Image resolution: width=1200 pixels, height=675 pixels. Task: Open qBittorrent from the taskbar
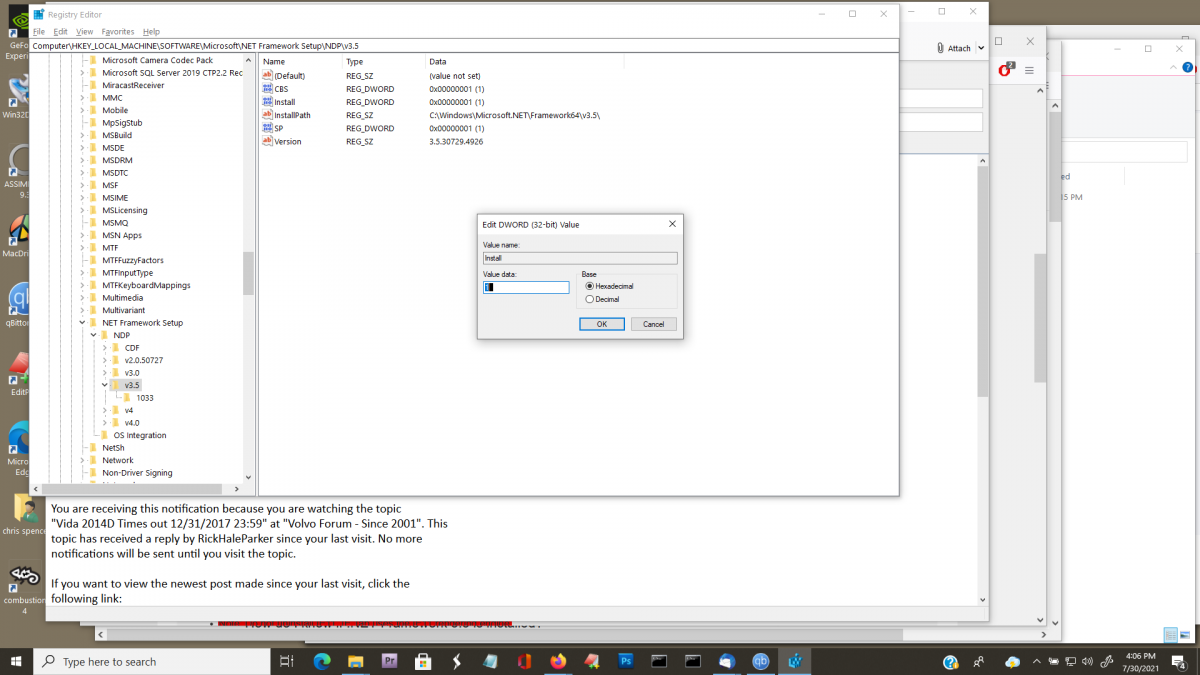coord(760,661)
